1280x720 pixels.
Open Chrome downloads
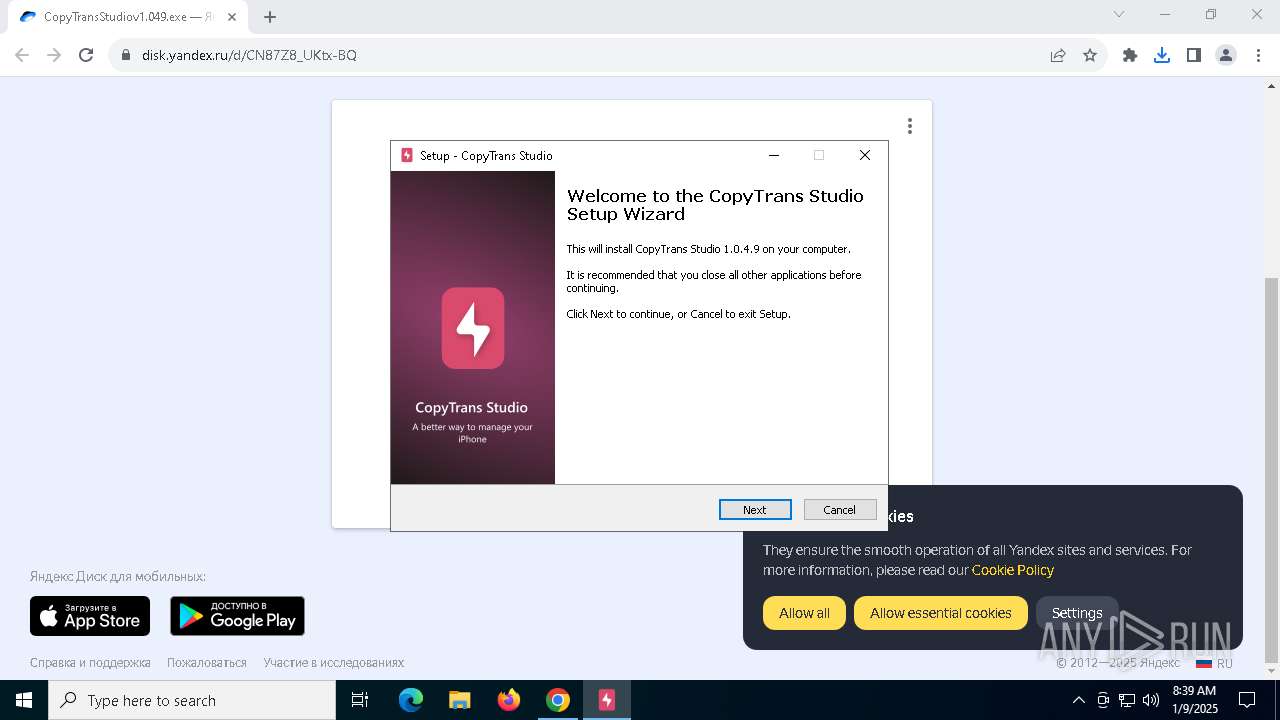[x=1162, y=55]
